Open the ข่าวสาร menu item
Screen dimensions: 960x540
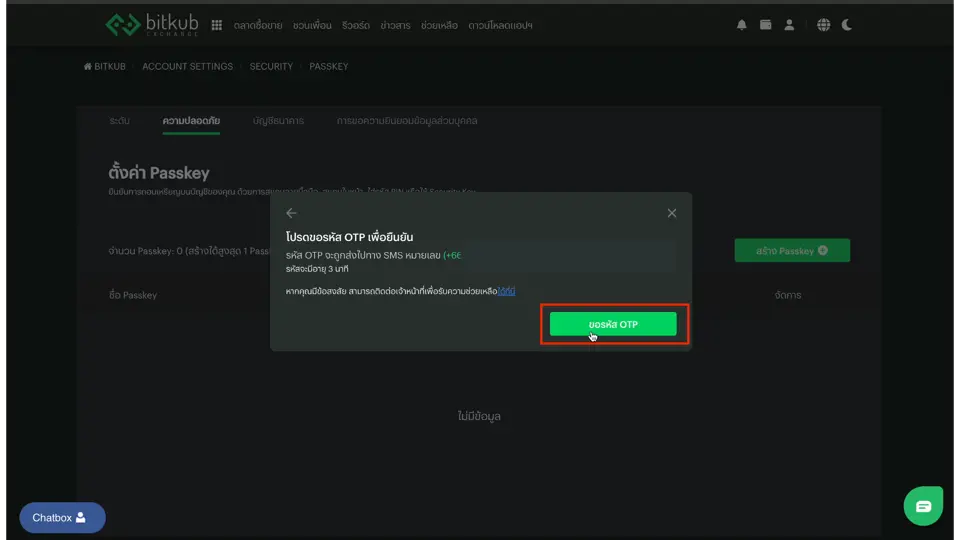pyautogui.click(x=394, y=25)
